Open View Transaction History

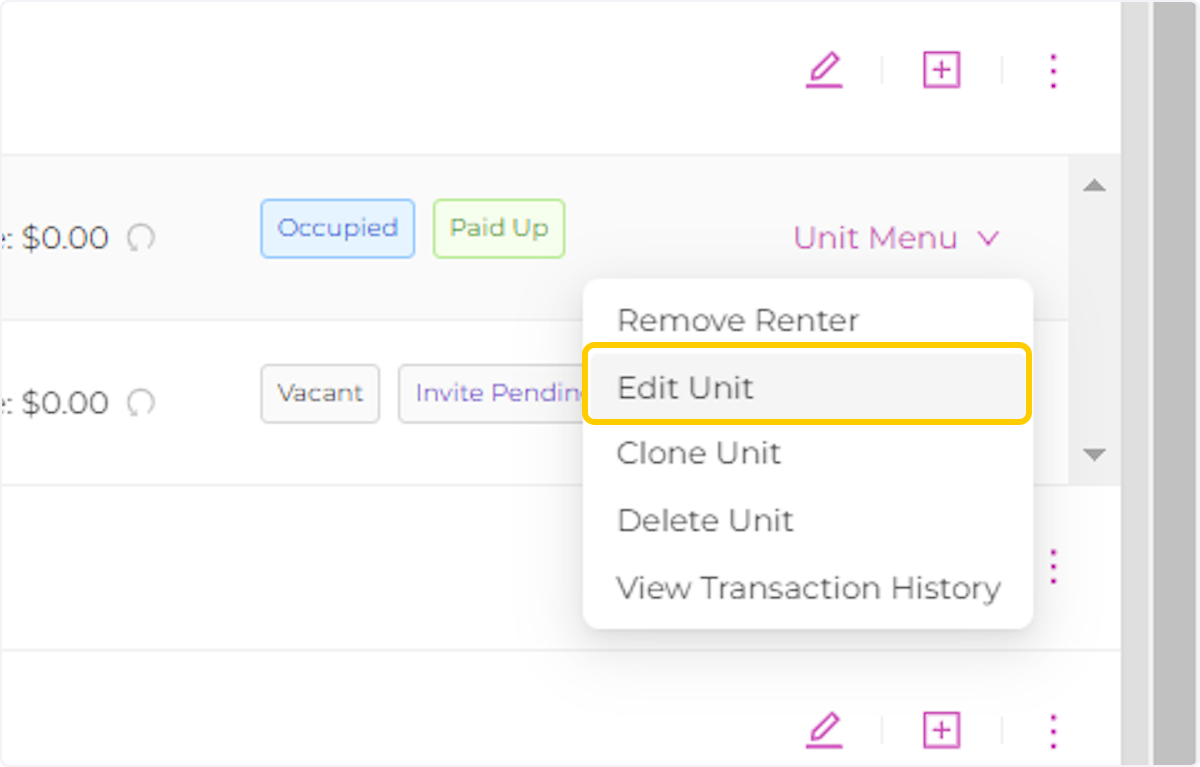[809, 588]
